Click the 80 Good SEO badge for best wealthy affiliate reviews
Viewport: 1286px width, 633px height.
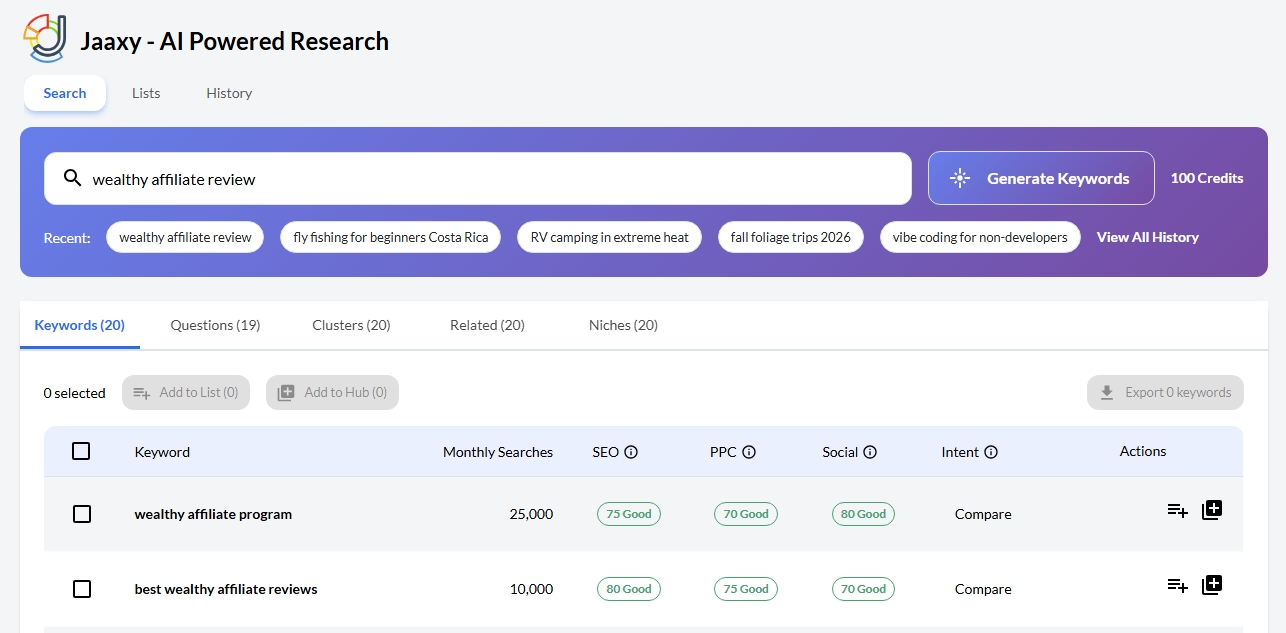629,589
